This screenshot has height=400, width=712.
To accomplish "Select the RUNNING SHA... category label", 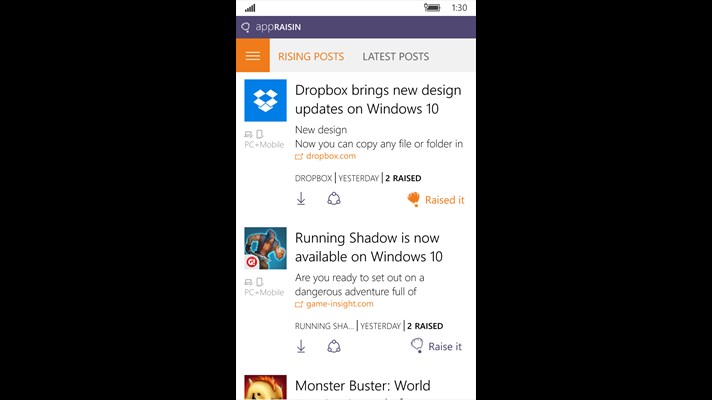I will 324,326.
